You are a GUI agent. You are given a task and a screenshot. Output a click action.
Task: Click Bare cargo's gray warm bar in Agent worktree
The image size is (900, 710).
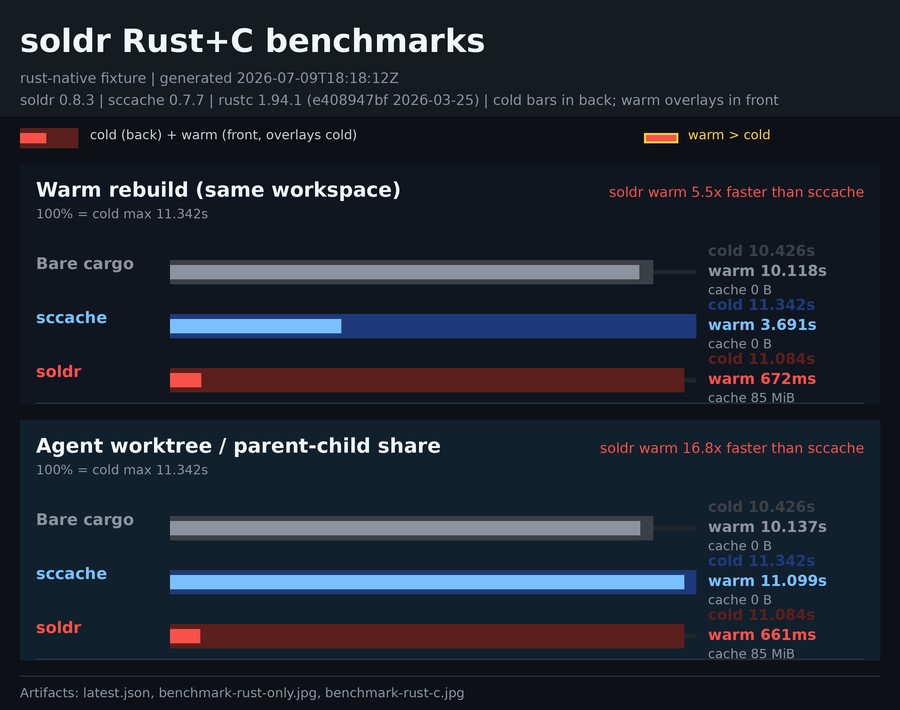click(405, 528)
